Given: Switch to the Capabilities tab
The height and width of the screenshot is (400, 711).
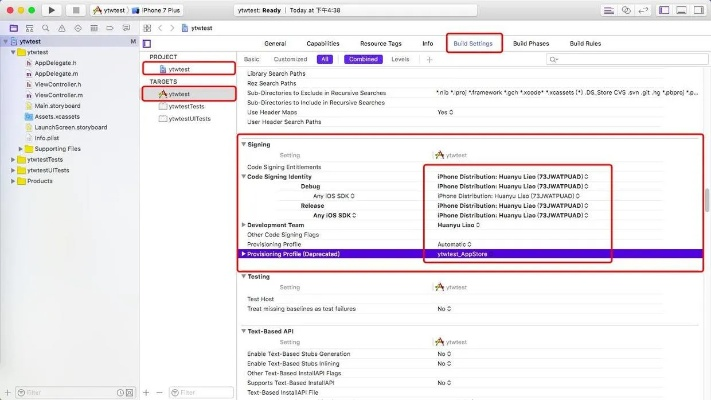Looking at the screenshot, I should pos(322,44).
